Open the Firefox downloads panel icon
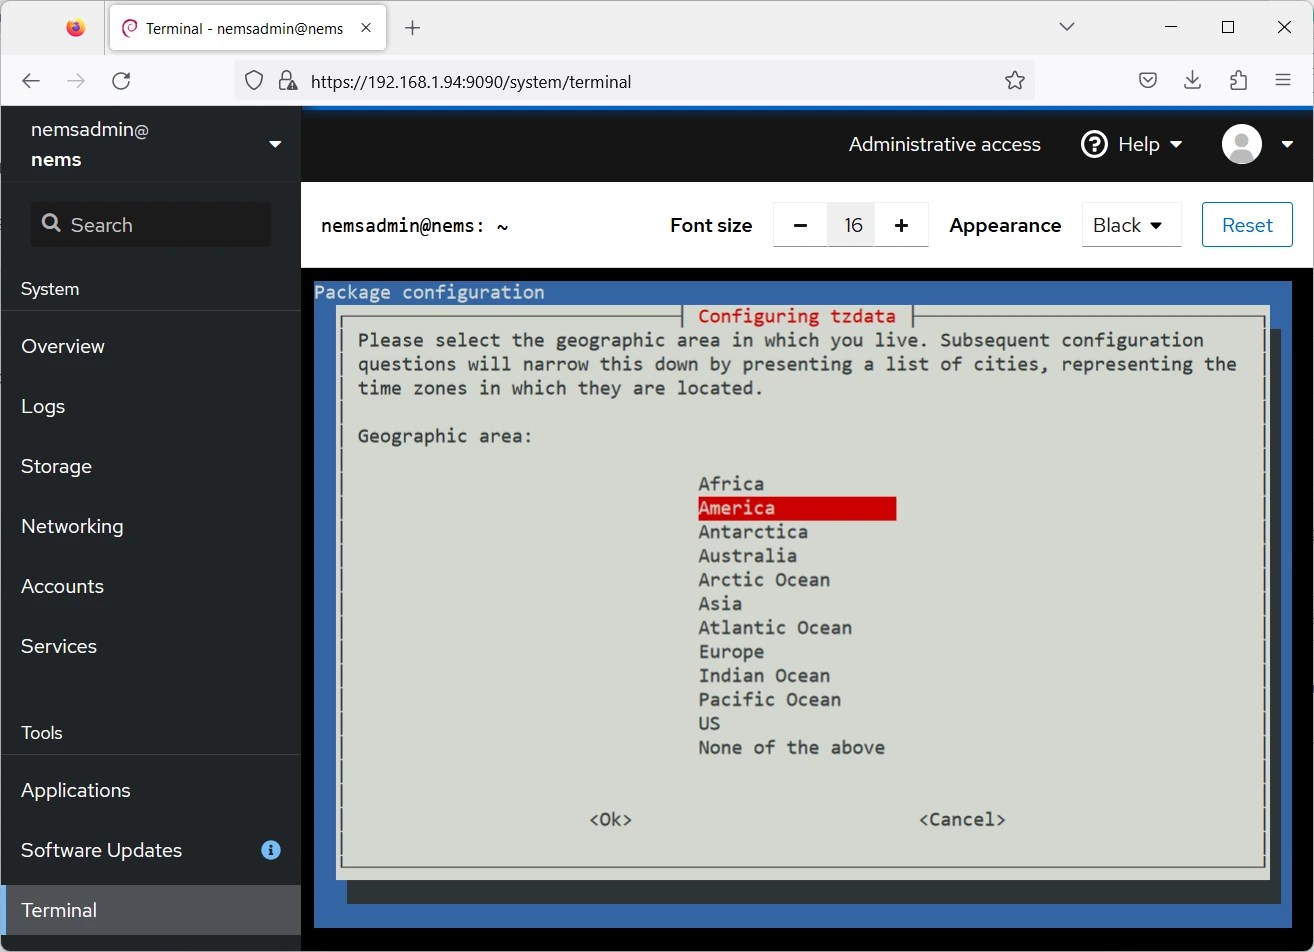The image size is (1314, 952). pyautogui.click(x=1192, y=79)
